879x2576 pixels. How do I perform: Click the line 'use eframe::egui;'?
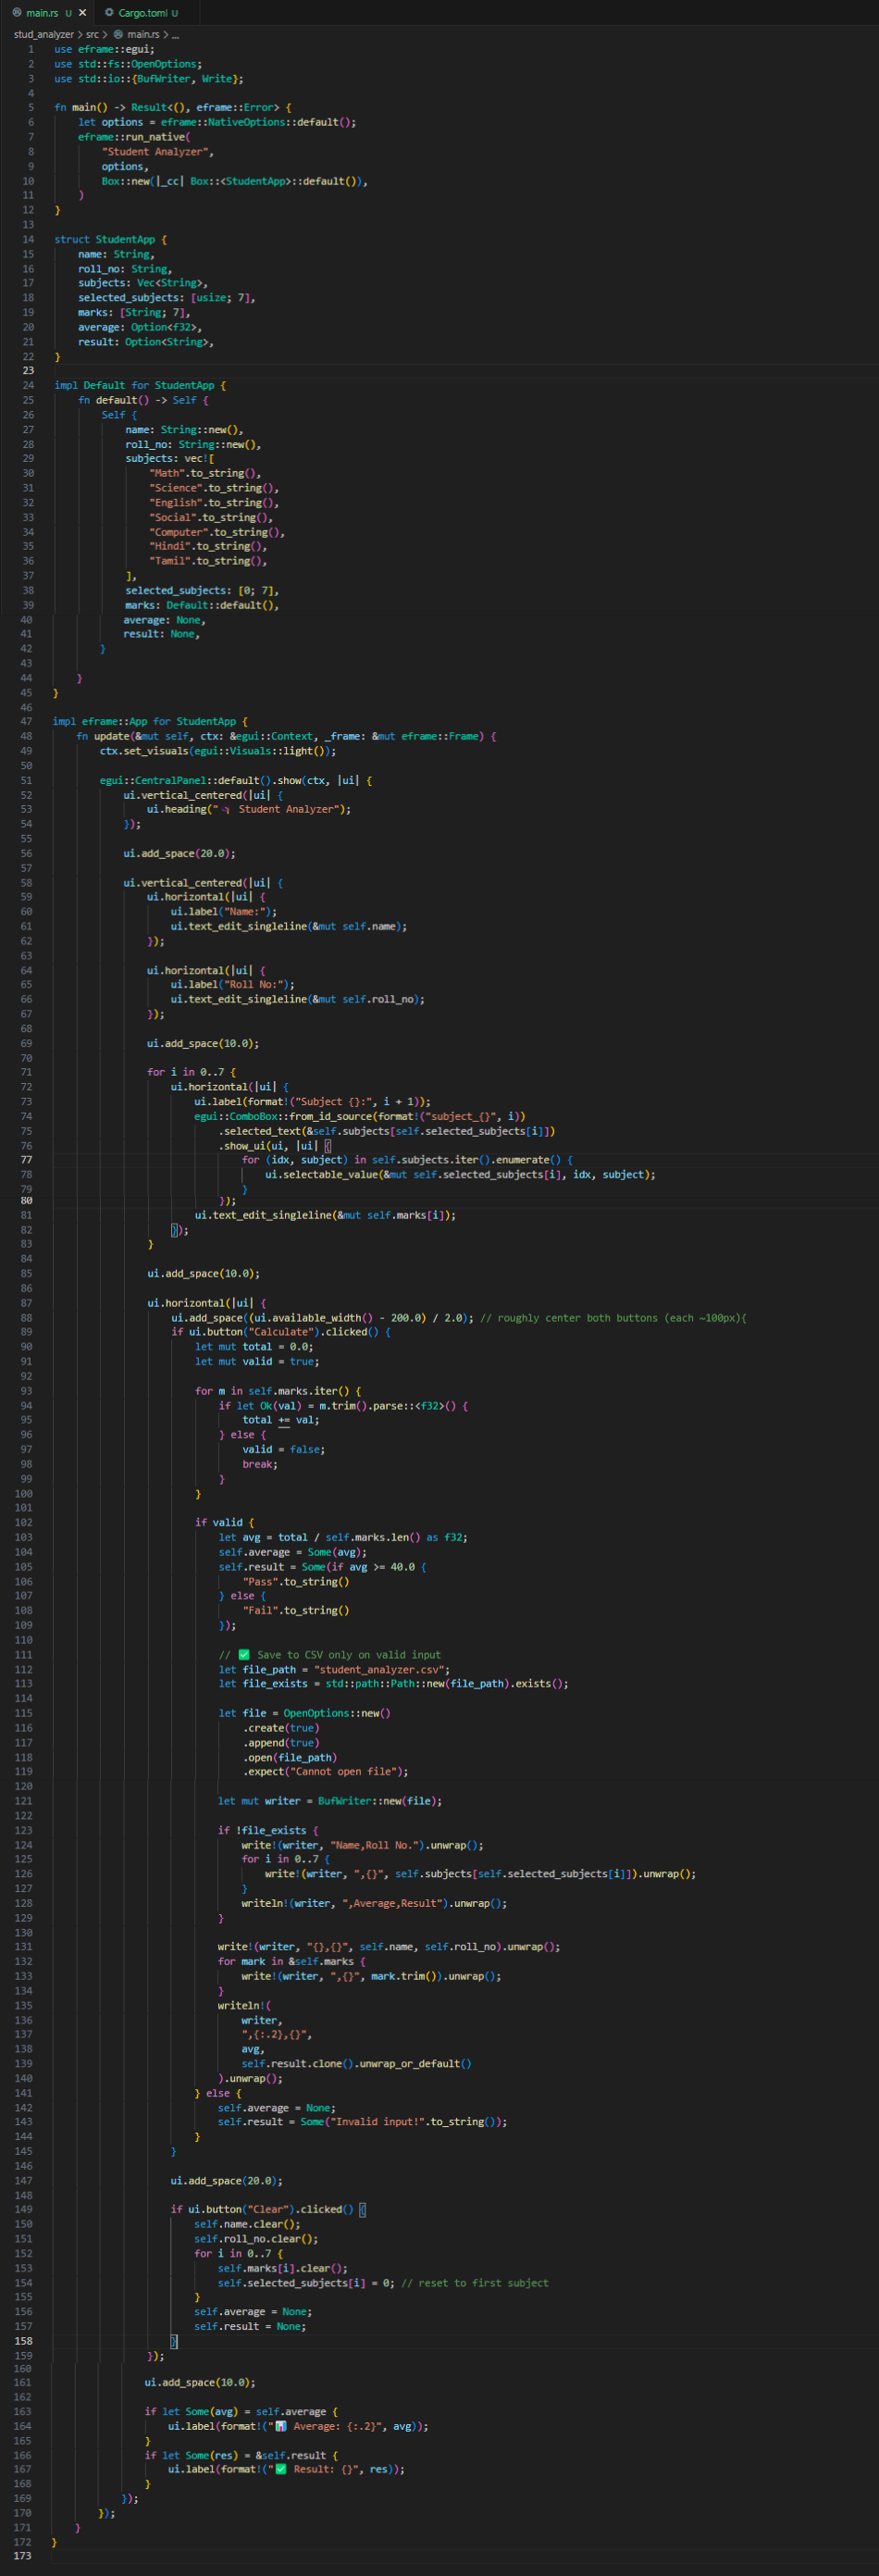pos(104,49)
